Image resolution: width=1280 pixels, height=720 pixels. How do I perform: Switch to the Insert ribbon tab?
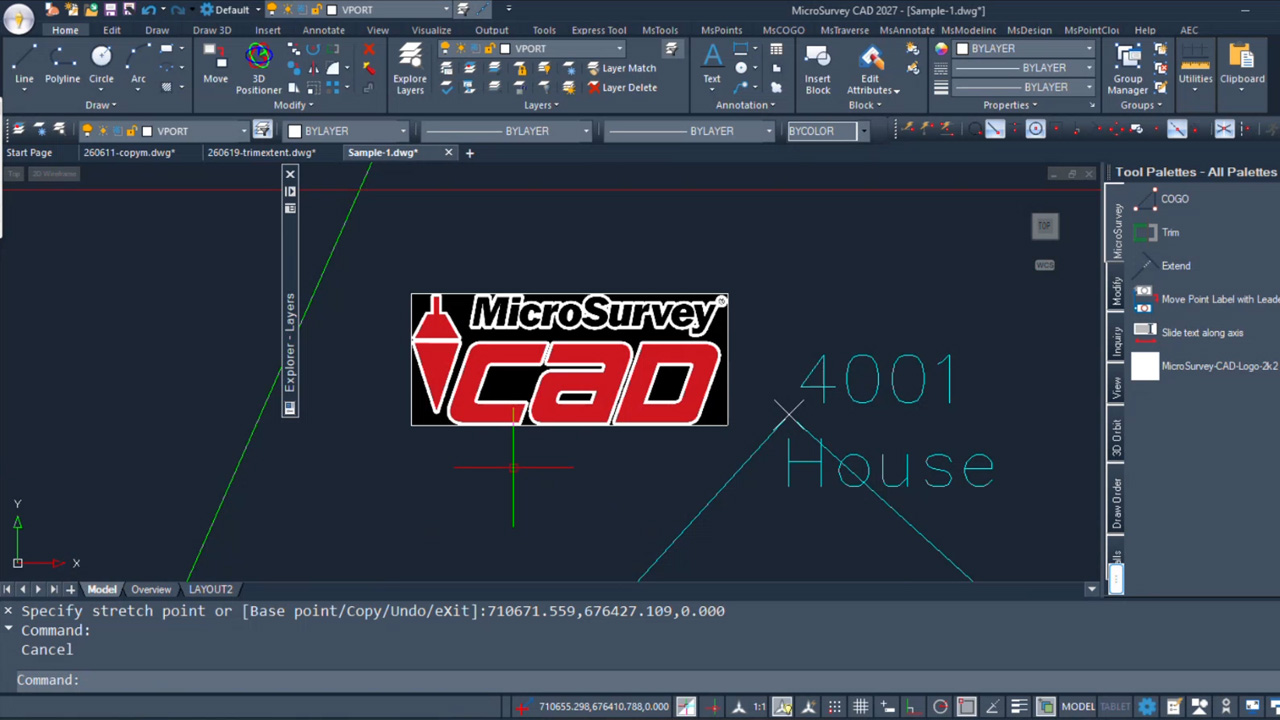[x=267, y=30]
